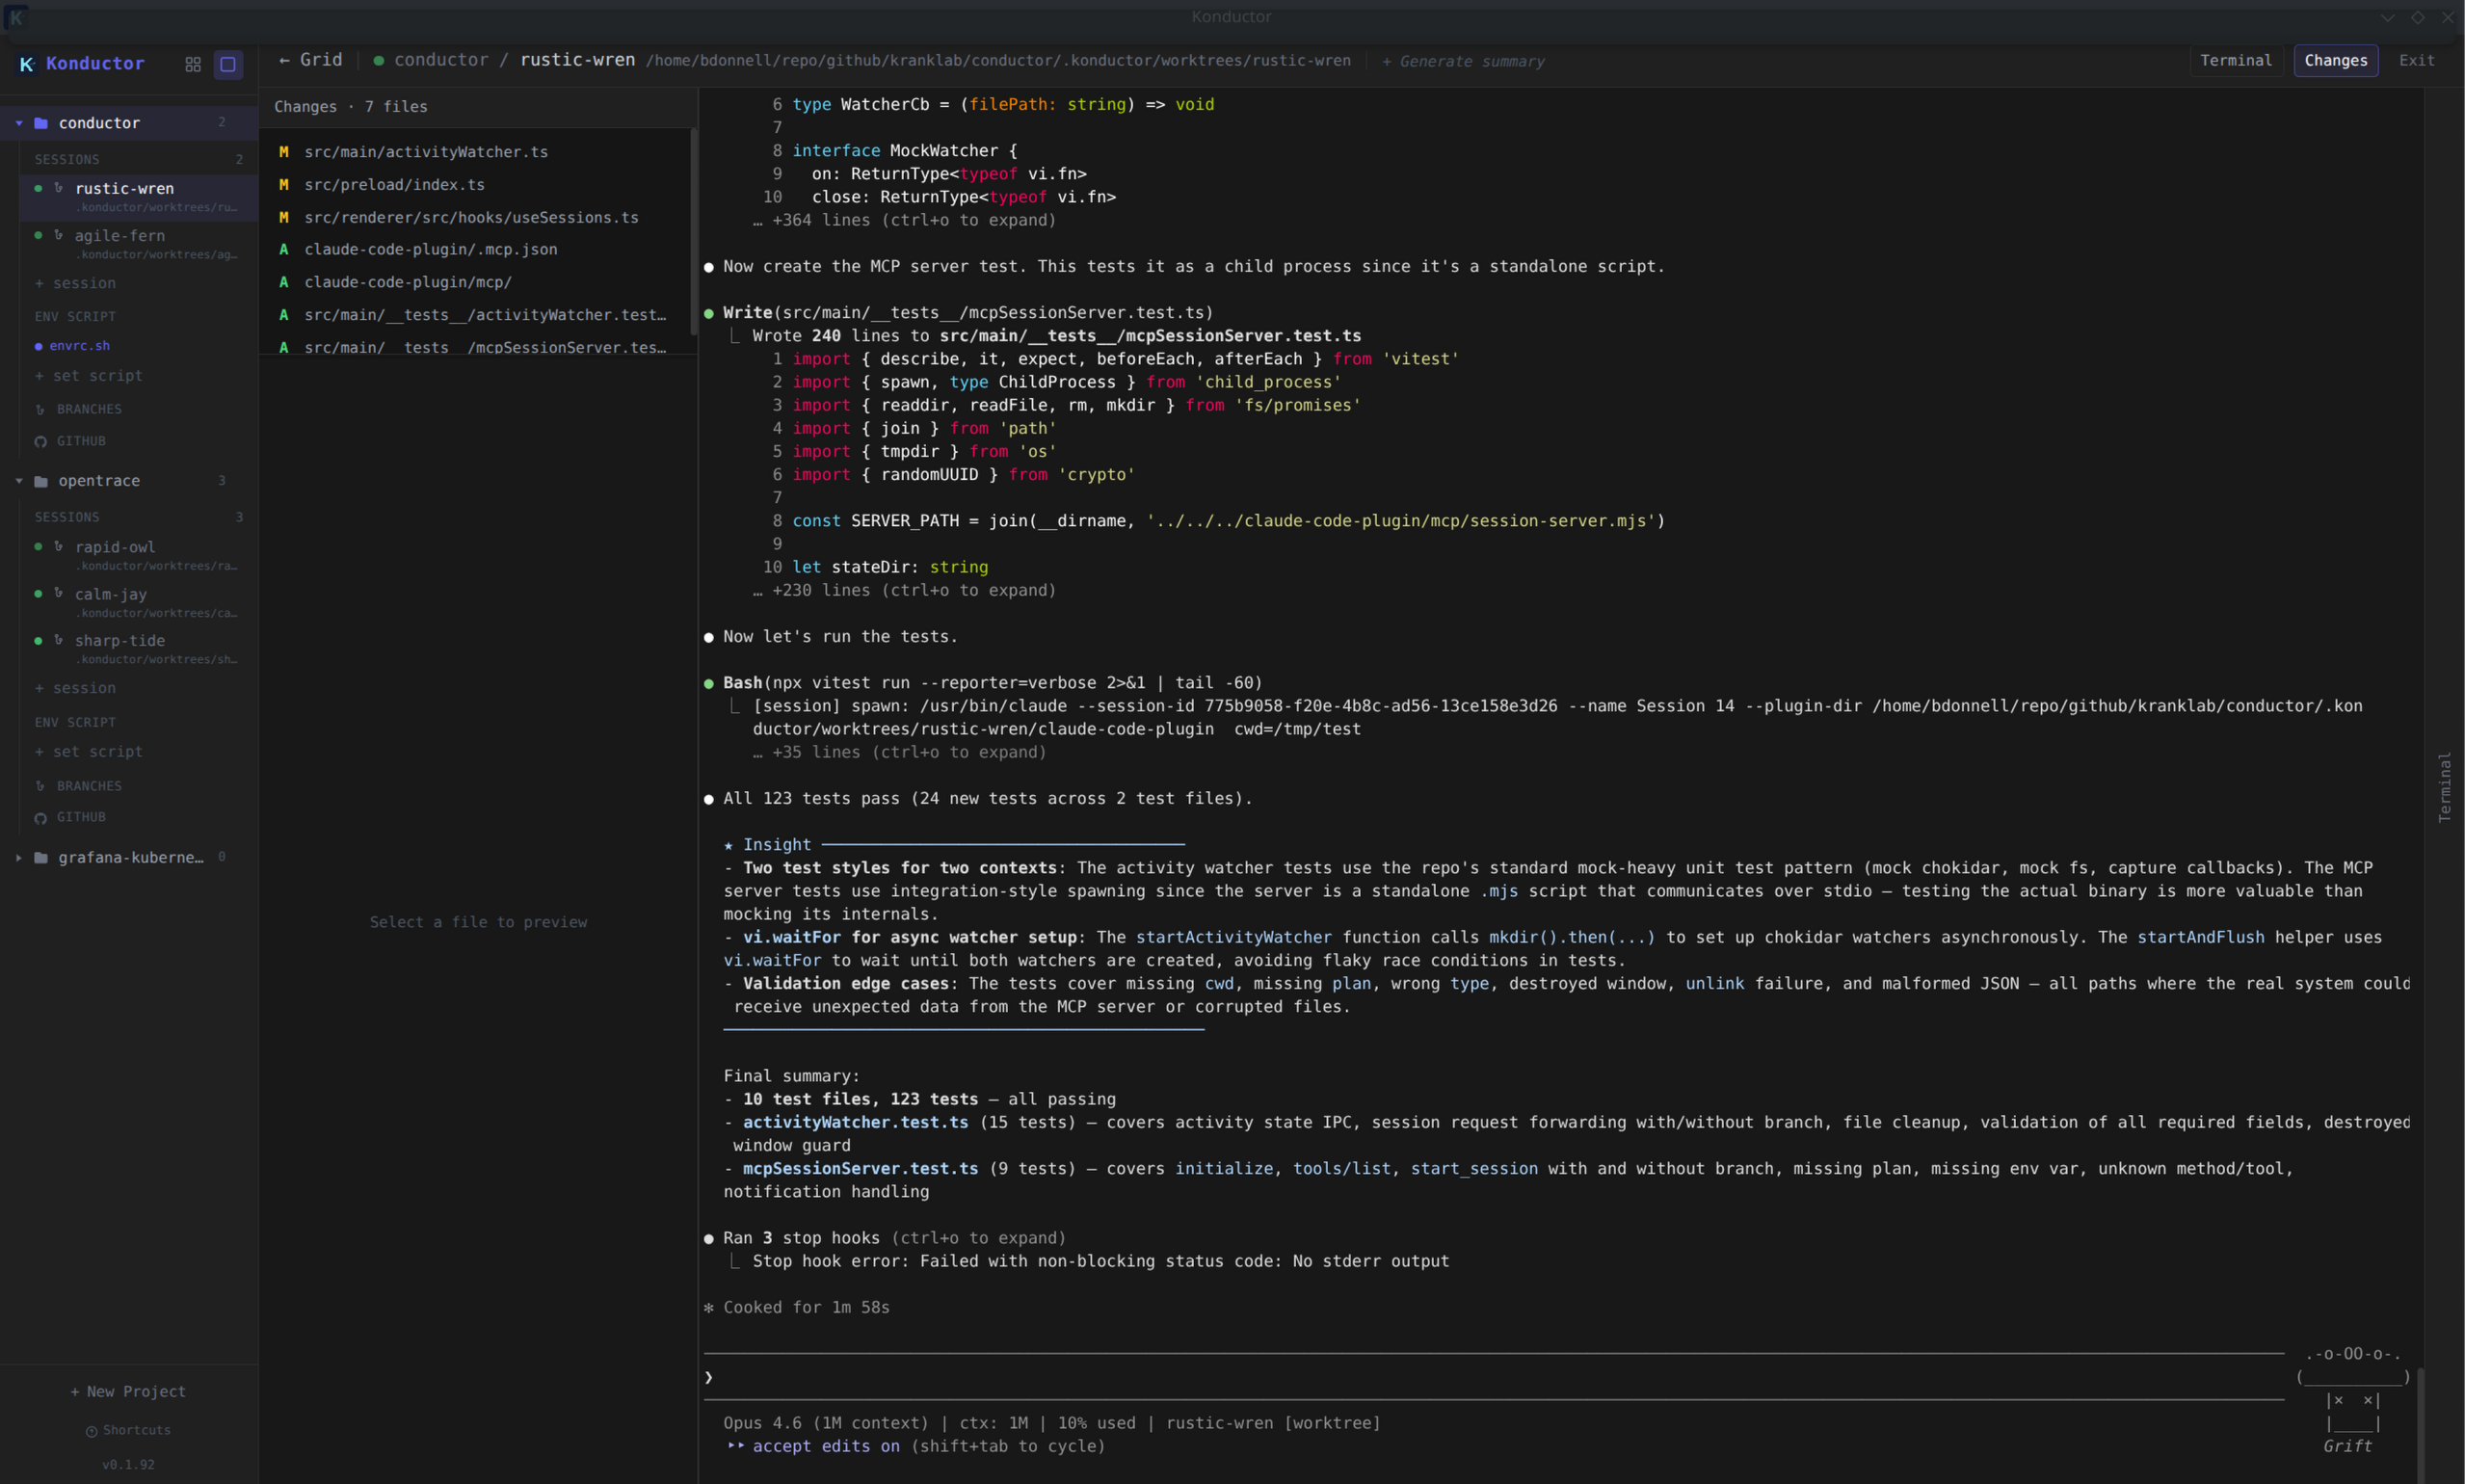Open the Terminal tab in the header
Screen dimensions: 2465x1484
point(2235,60)
